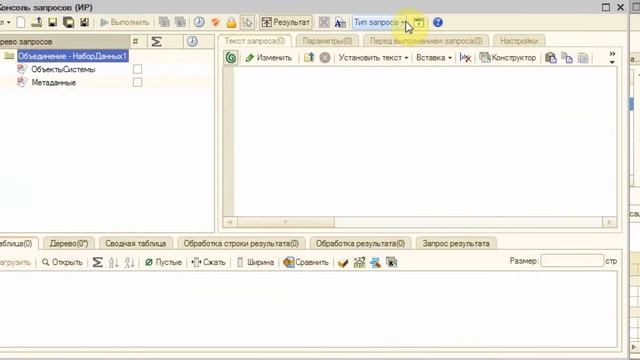
Task: Expand the Вставка dropdown
Action: pyautogui.click(x=434, y=58)
